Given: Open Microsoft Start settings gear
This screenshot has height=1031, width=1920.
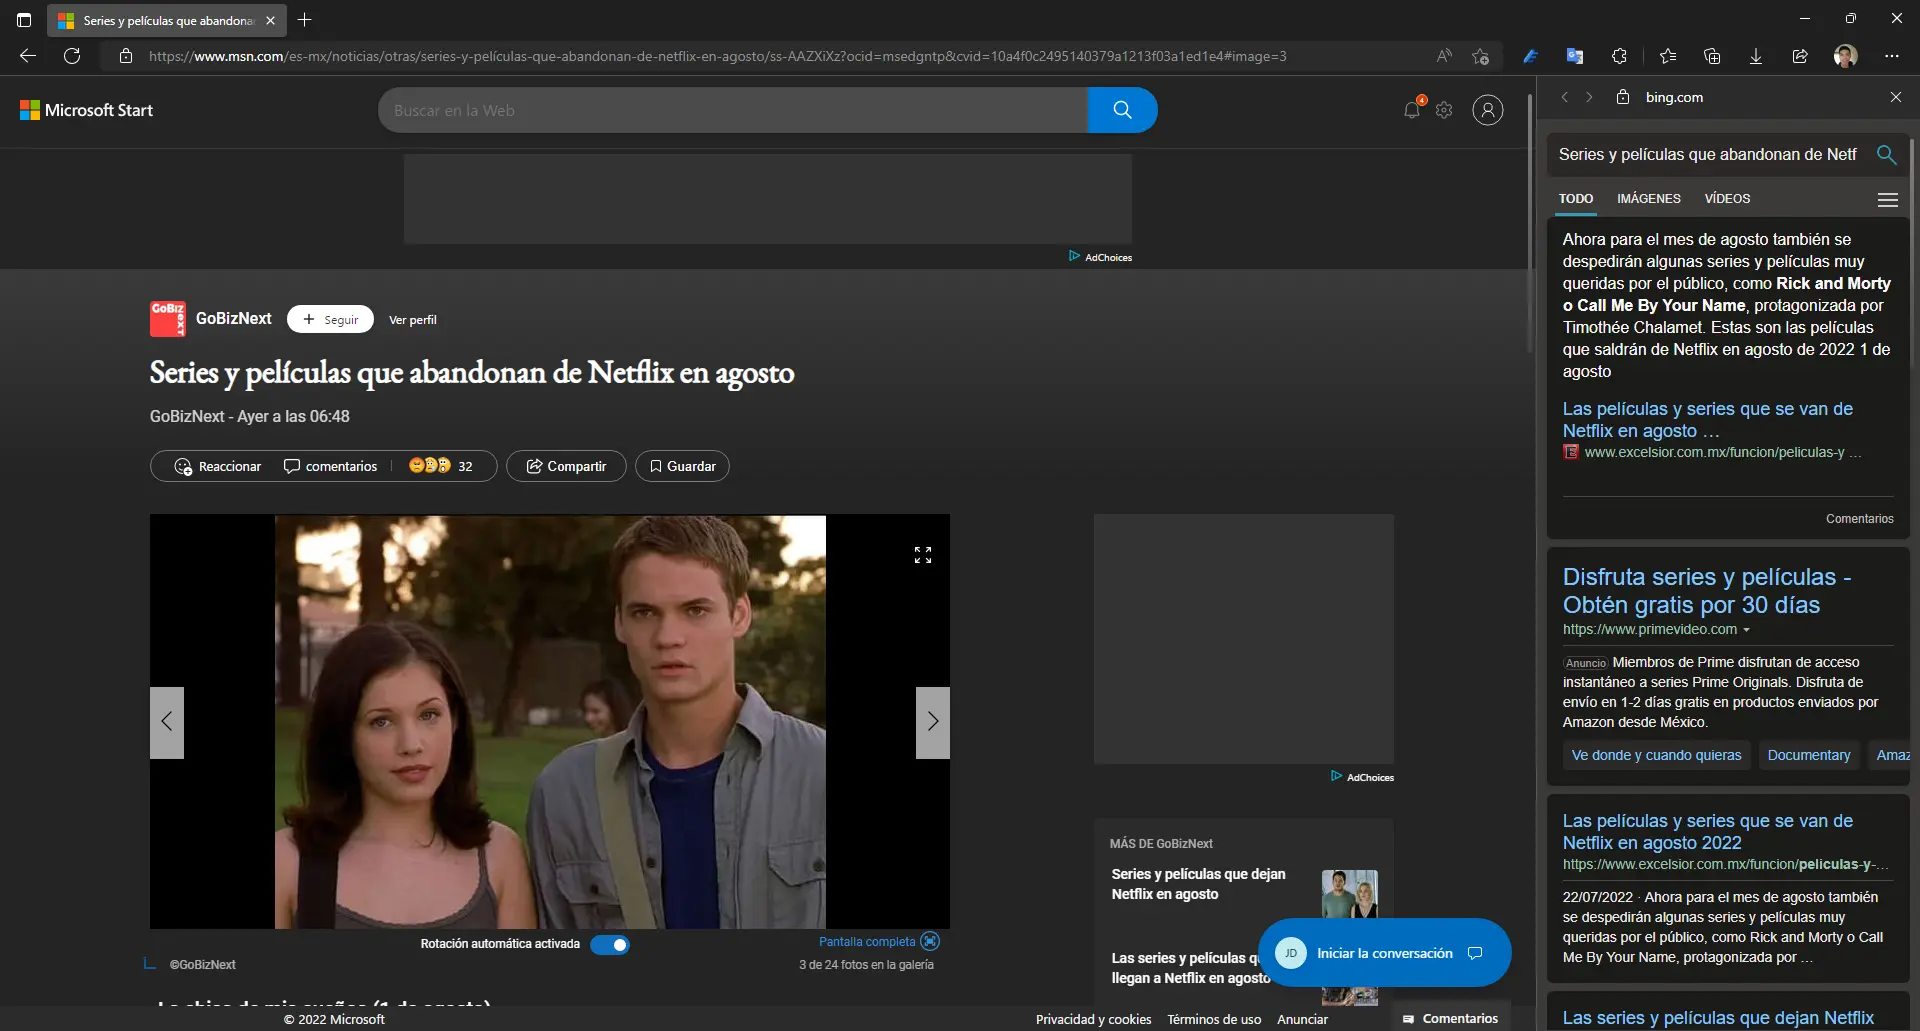Looking at the screenshot, I should click(1444, 110).
